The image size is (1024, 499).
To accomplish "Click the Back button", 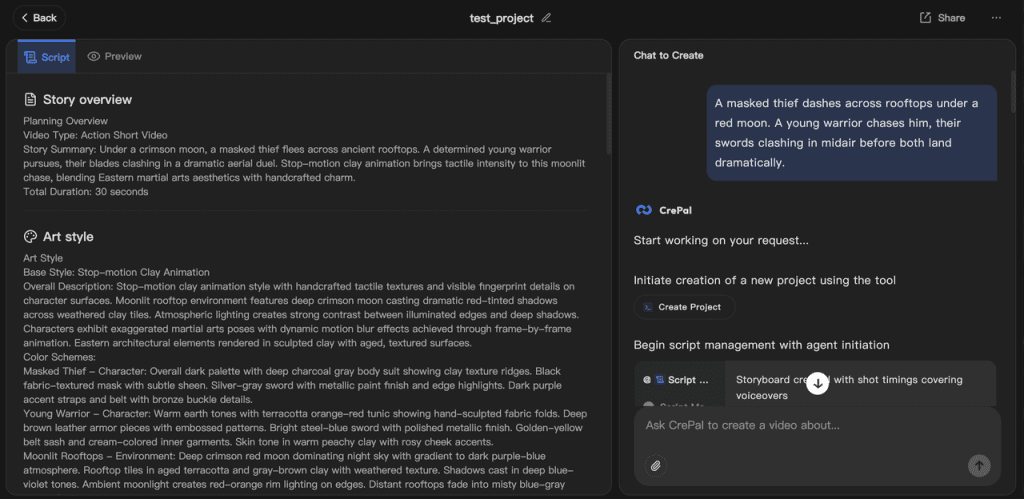I will click(x=38, y=17).
